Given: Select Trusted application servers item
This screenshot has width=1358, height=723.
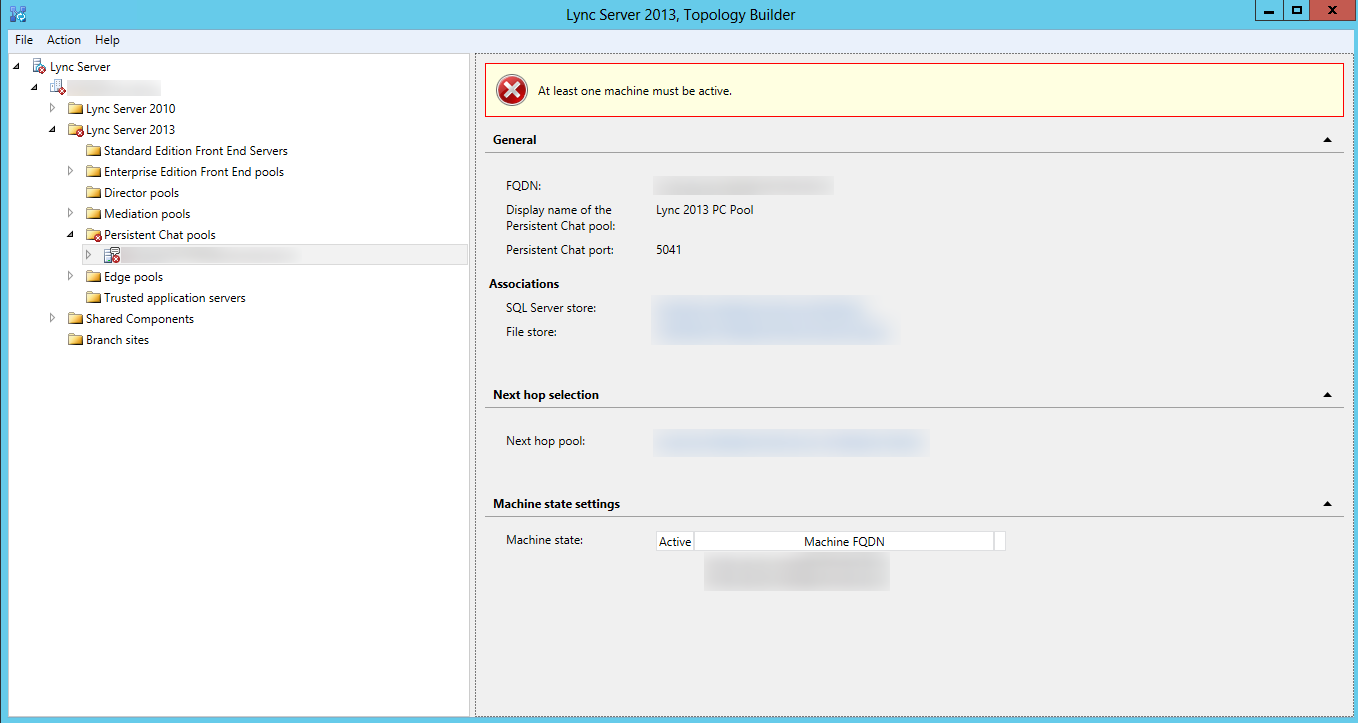Looking at the screenshot, I should click(175, 298).
